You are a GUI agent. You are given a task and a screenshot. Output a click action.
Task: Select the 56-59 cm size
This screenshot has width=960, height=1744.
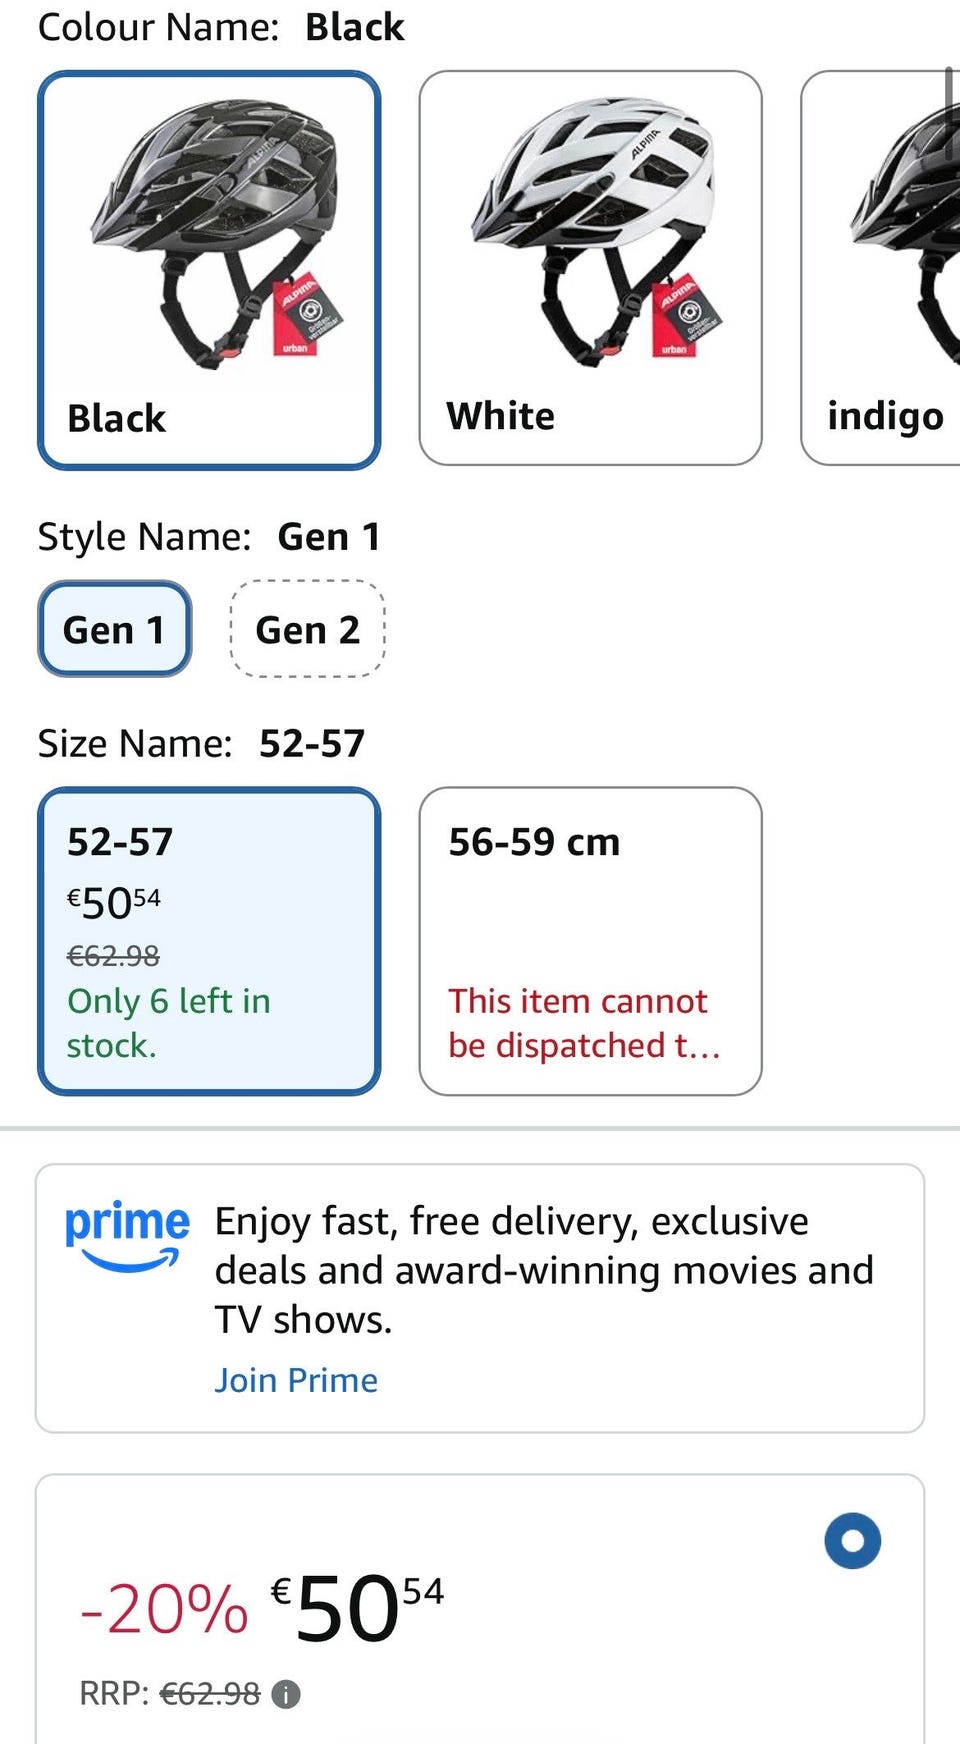pos(590,940)
